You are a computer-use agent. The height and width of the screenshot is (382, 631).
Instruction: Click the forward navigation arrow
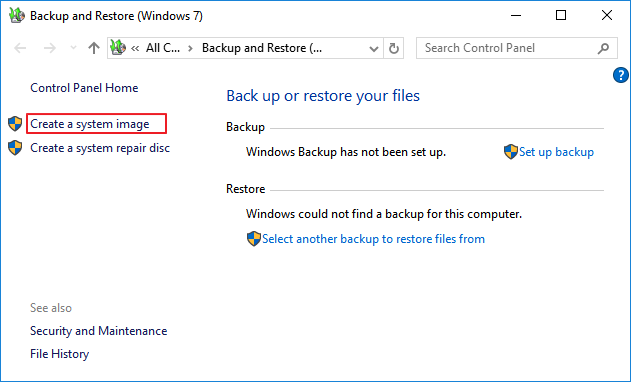(49, 48)
